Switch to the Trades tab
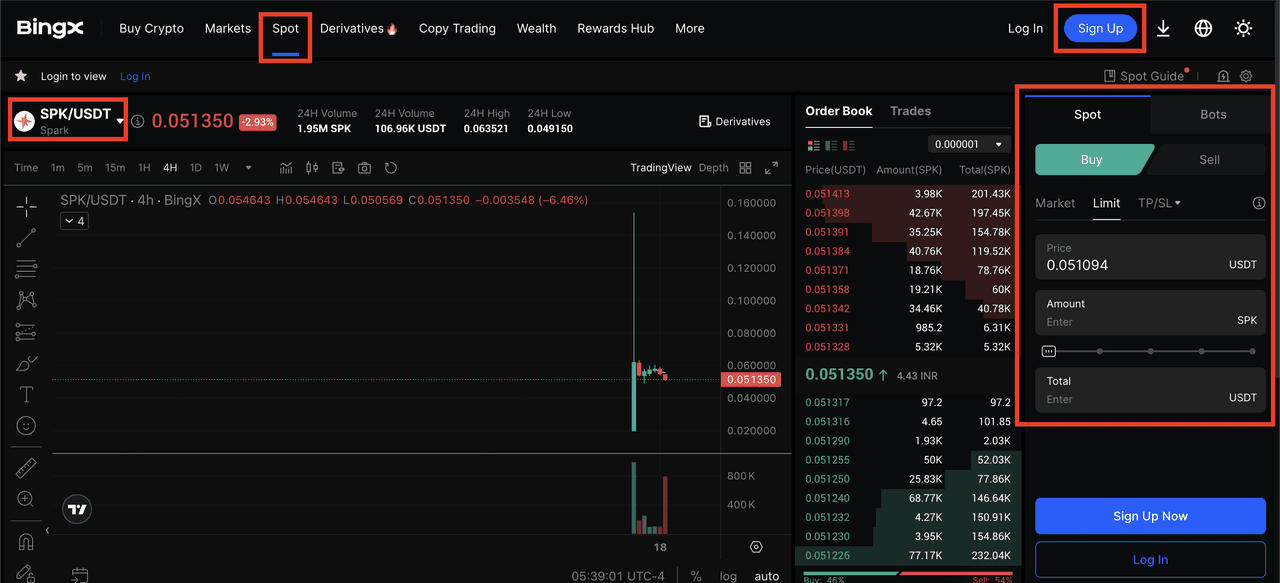The width and height of the screenshot is (1280, 583). (910, 111)
